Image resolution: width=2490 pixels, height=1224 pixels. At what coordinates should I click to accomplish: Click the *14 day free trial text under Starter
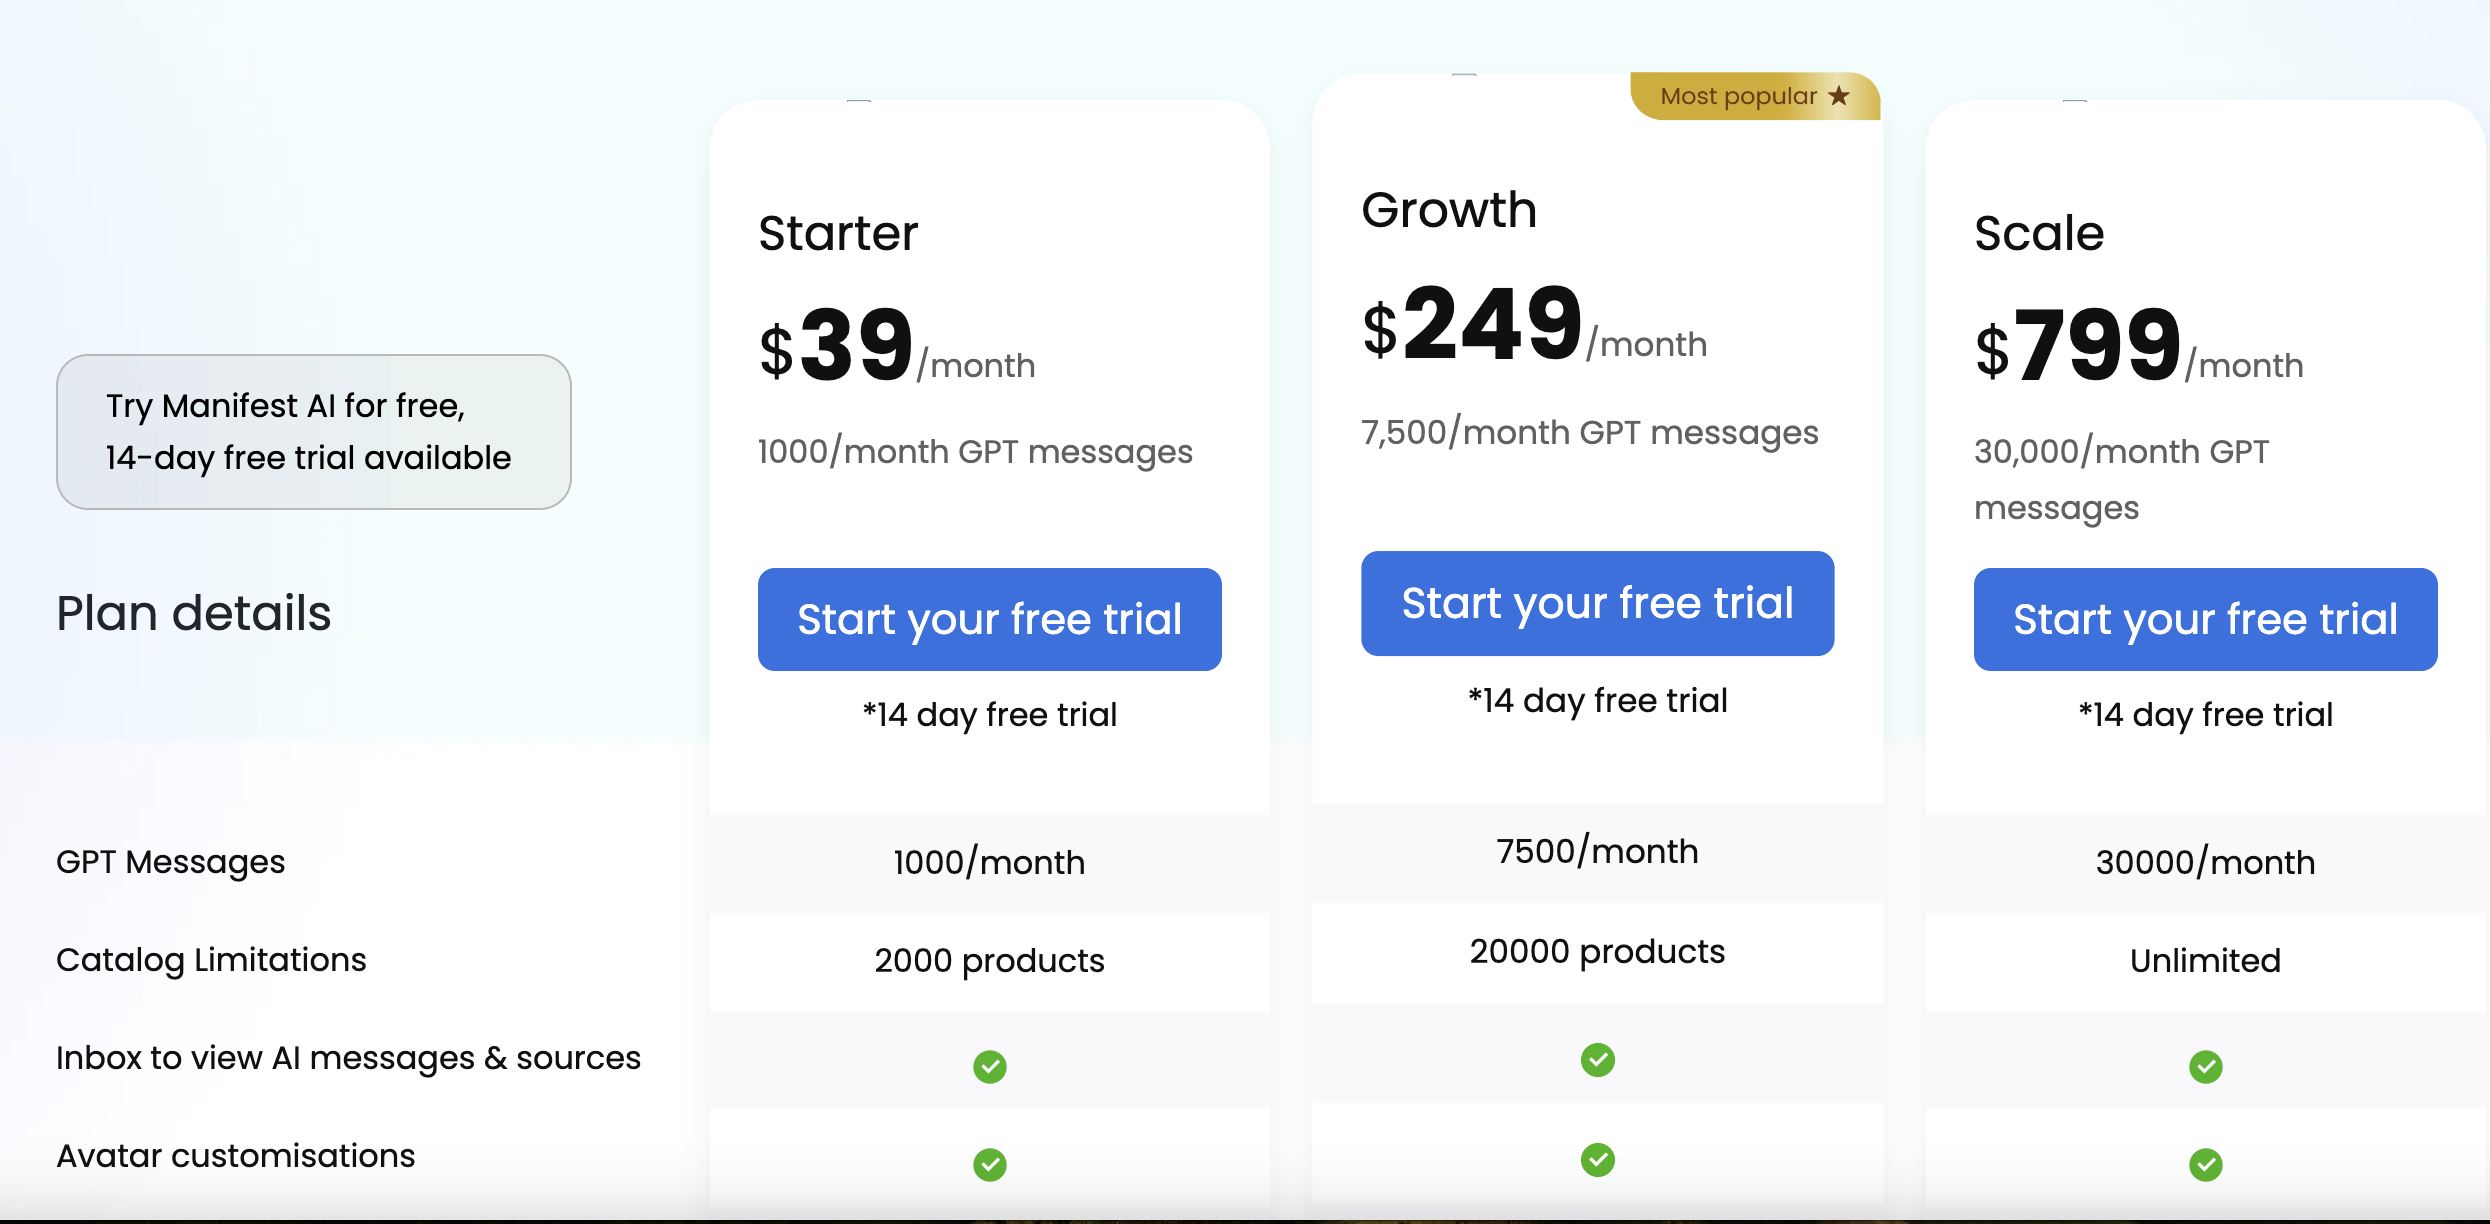[x=990, y=714]
